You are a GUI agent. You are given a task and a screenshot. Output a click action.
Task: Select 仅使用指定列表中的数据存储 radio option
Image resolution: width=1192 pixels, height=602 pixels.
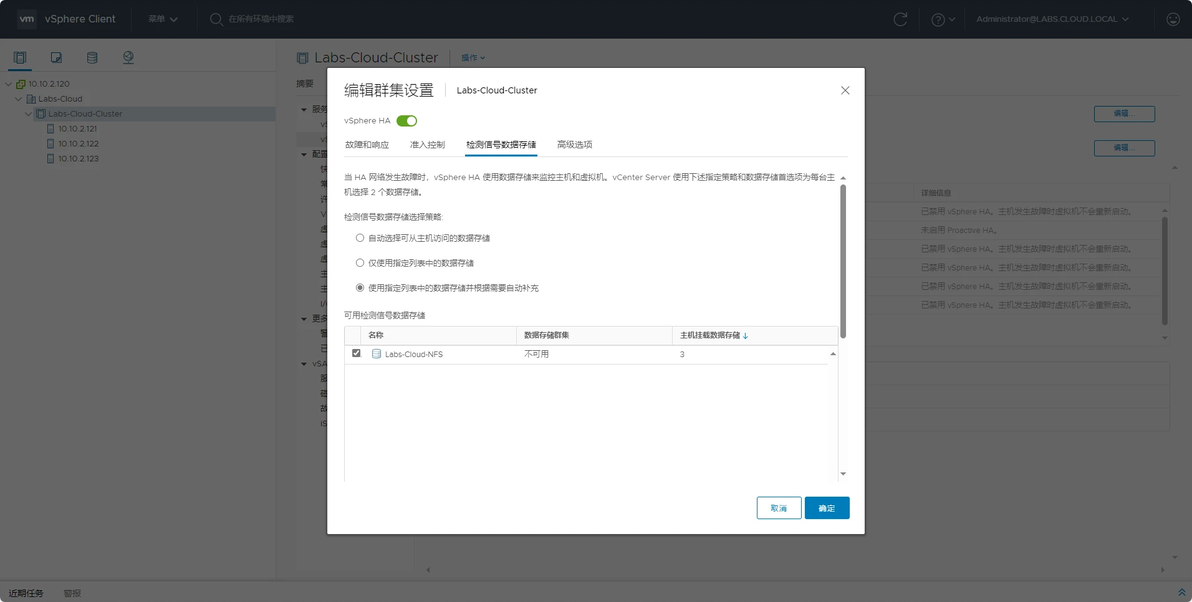coord(360,263)
